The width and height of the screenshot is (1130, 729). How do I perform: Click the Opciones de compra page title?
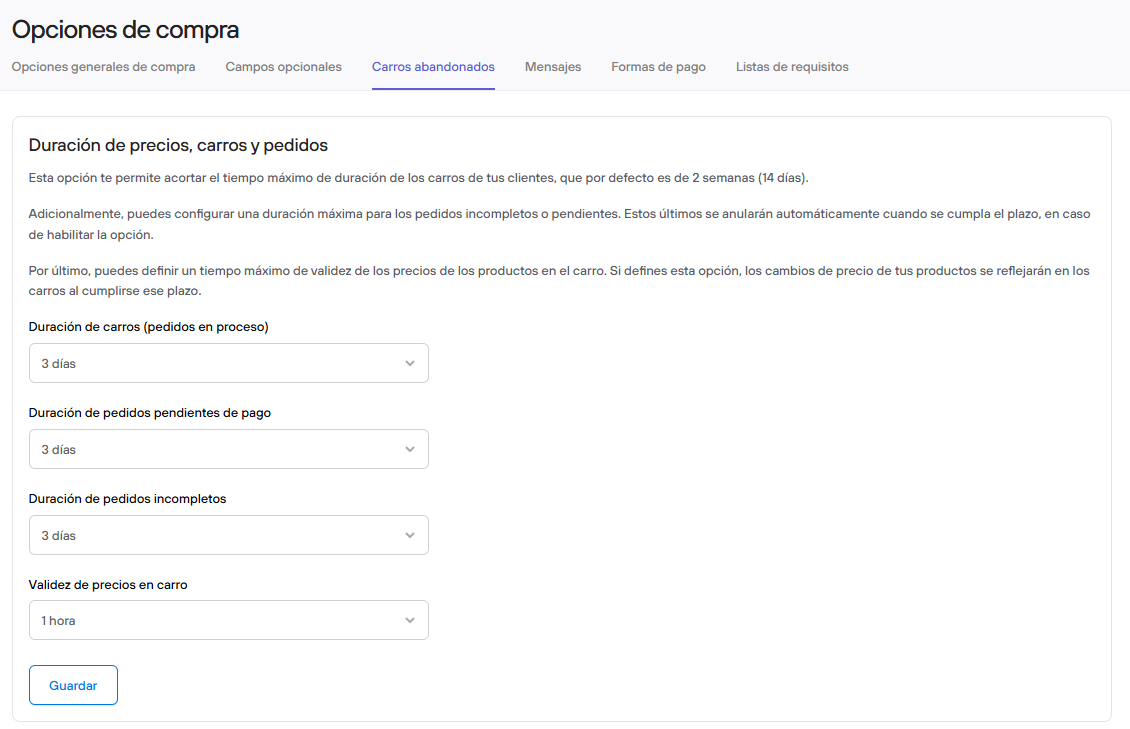pyautogui.click(x=125, y=30)
